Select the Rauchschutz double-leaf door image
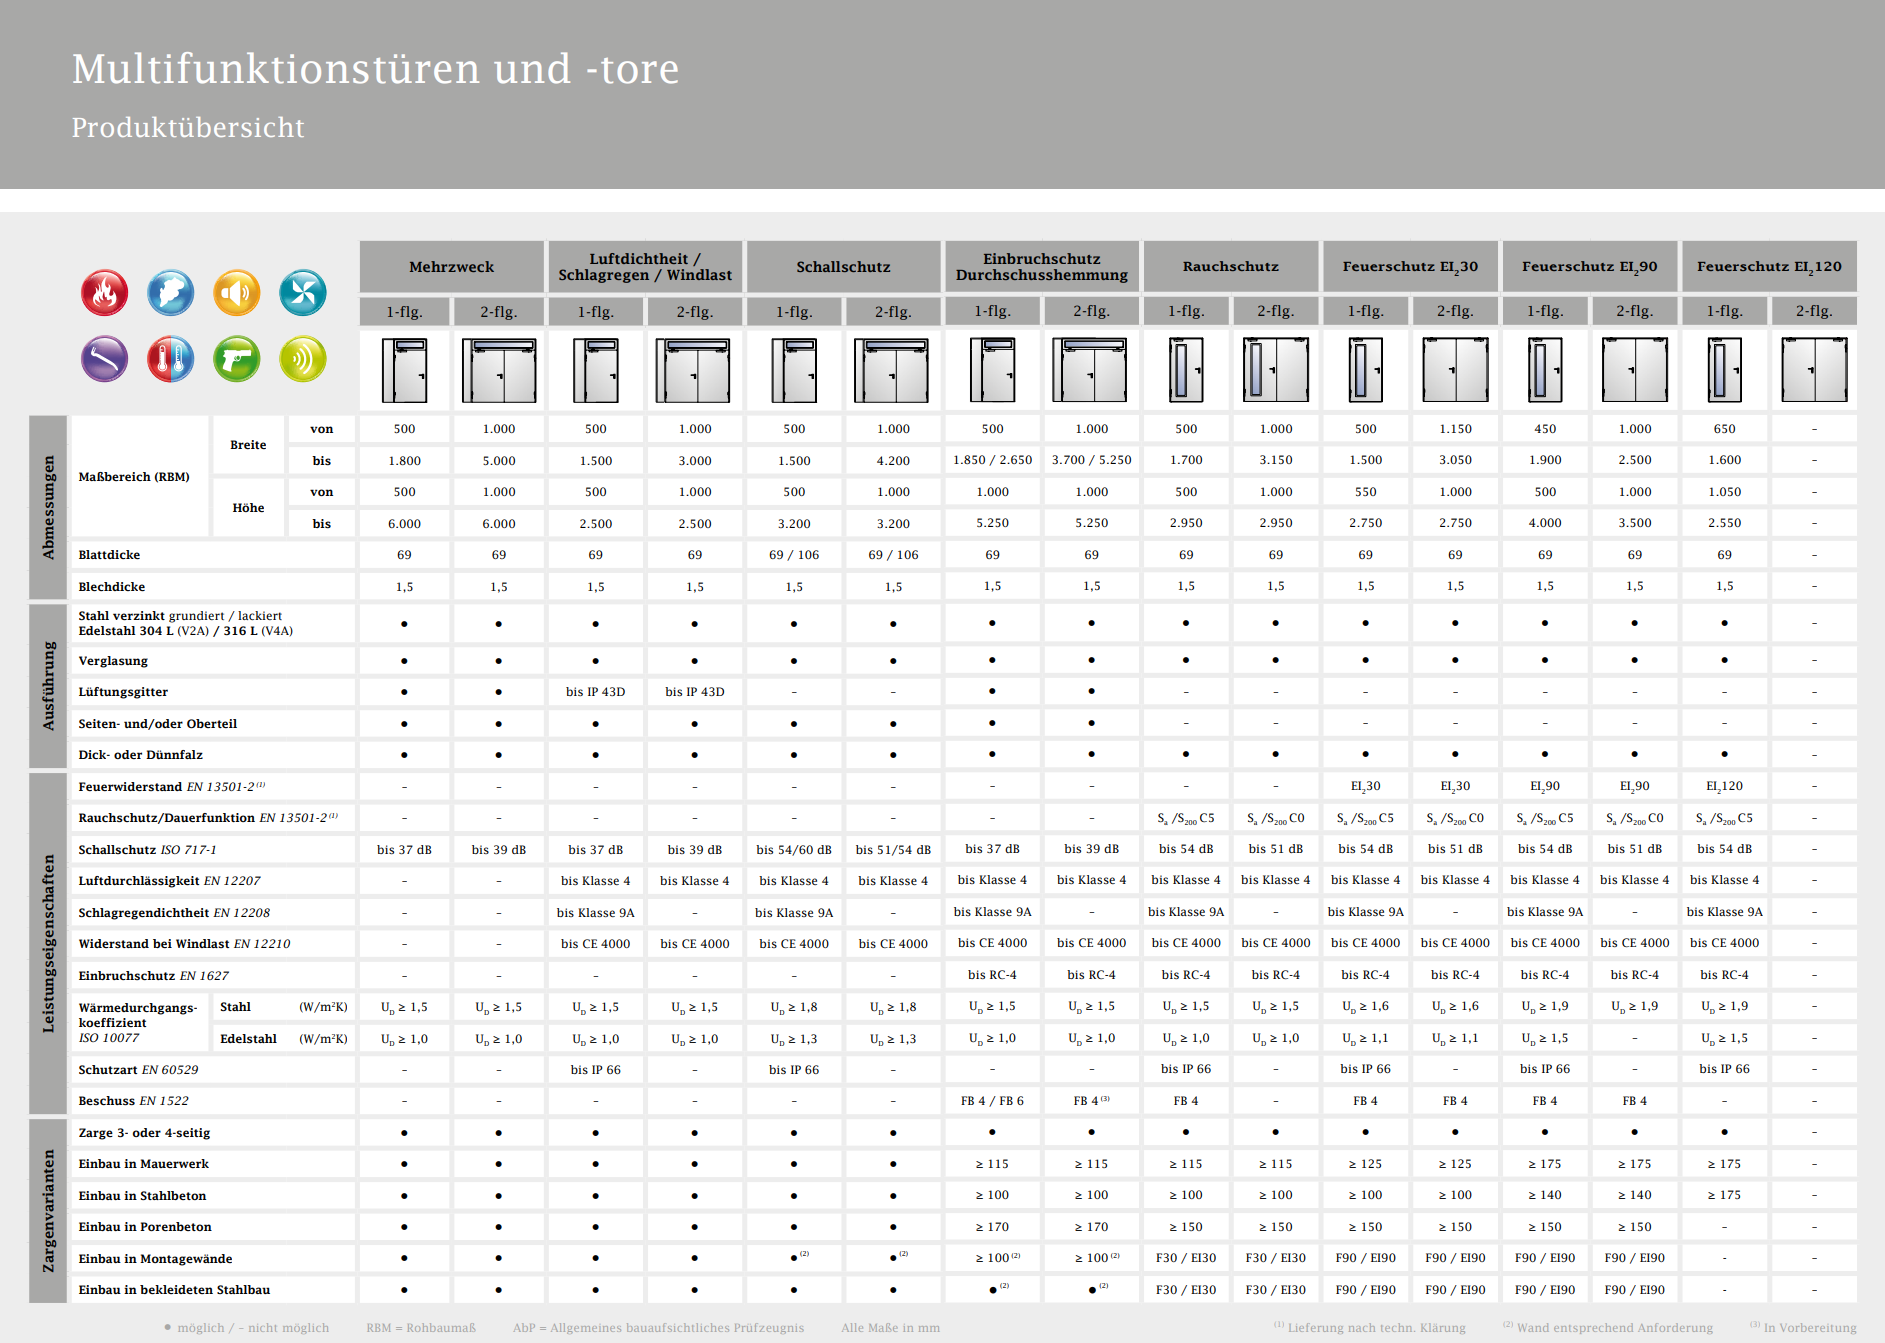This screenshot has height=1343, width=1885. point(1275,370)
